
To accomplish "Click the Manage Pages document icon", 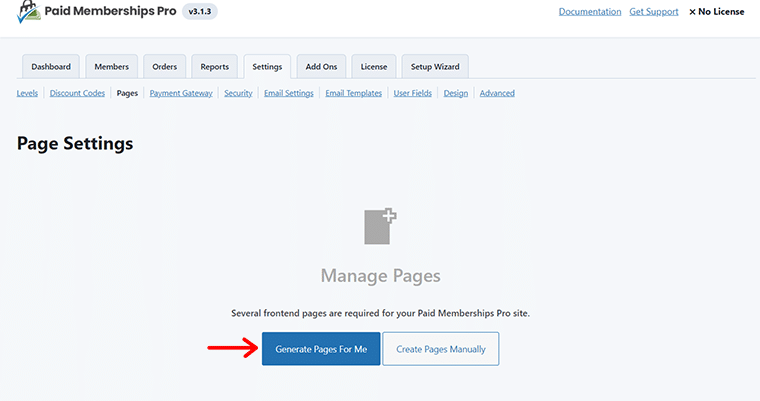I will 380,226.
